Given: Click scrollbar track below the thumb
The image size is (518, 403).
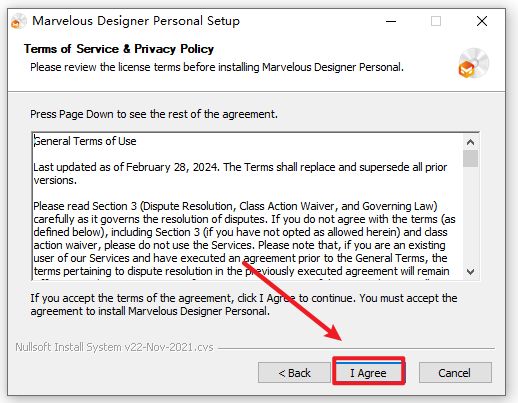Looking at the screenshot, I should click(x=470, y=215).
